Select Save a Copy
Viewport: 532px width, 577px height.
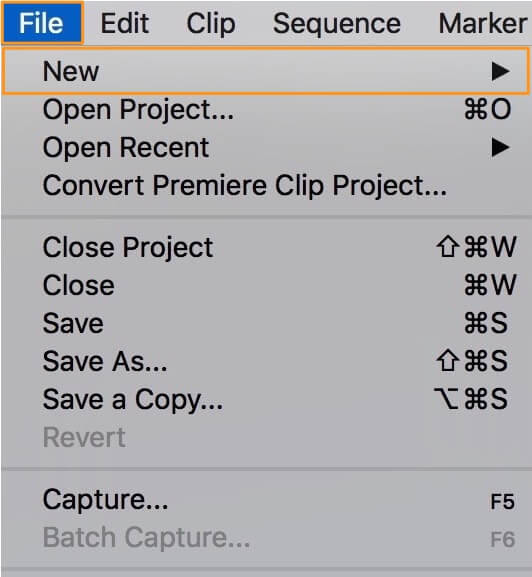266,399
